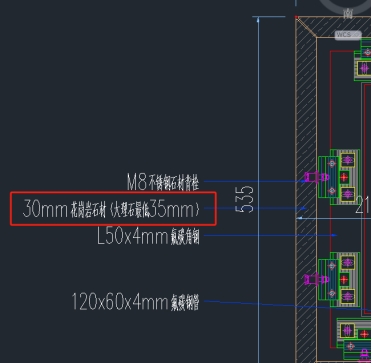The height and width of the screenshot is (363, 372).
Task: Select the yellow anchor block at top right
Action: [364, 68]
